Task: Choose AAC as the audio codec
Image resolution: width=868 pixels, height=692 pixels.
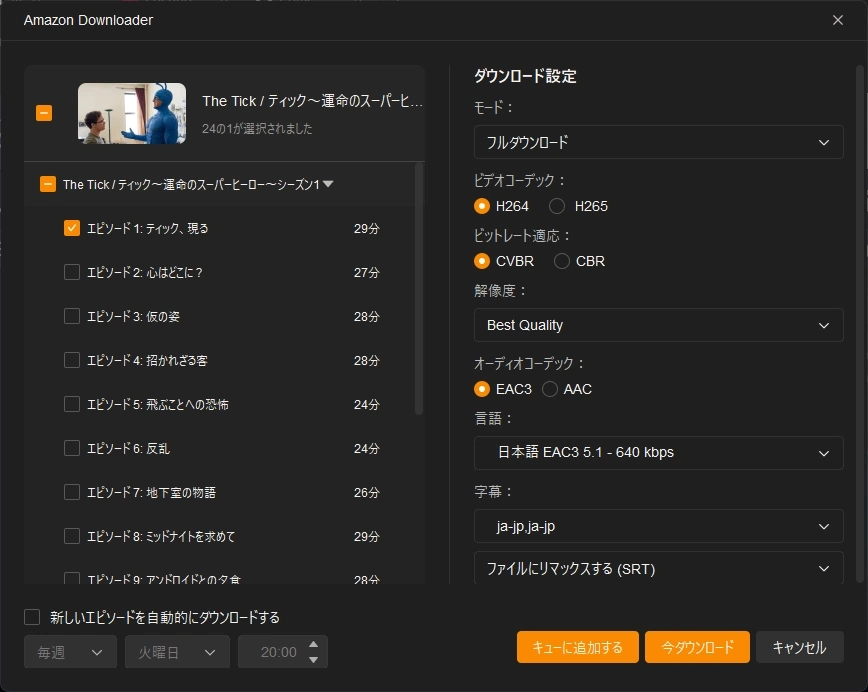Action: (550, 389)
